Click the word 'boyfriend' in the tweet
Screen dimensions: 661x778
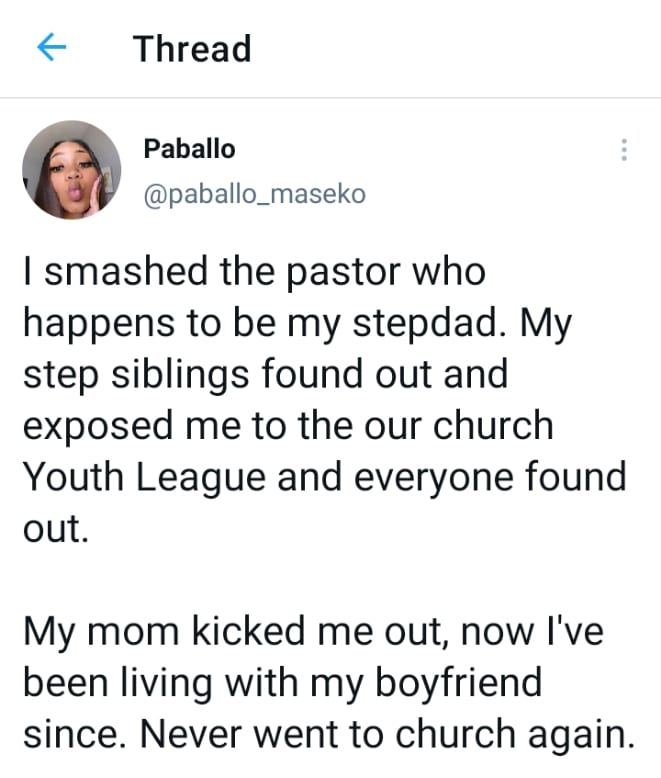pos(458,682)
